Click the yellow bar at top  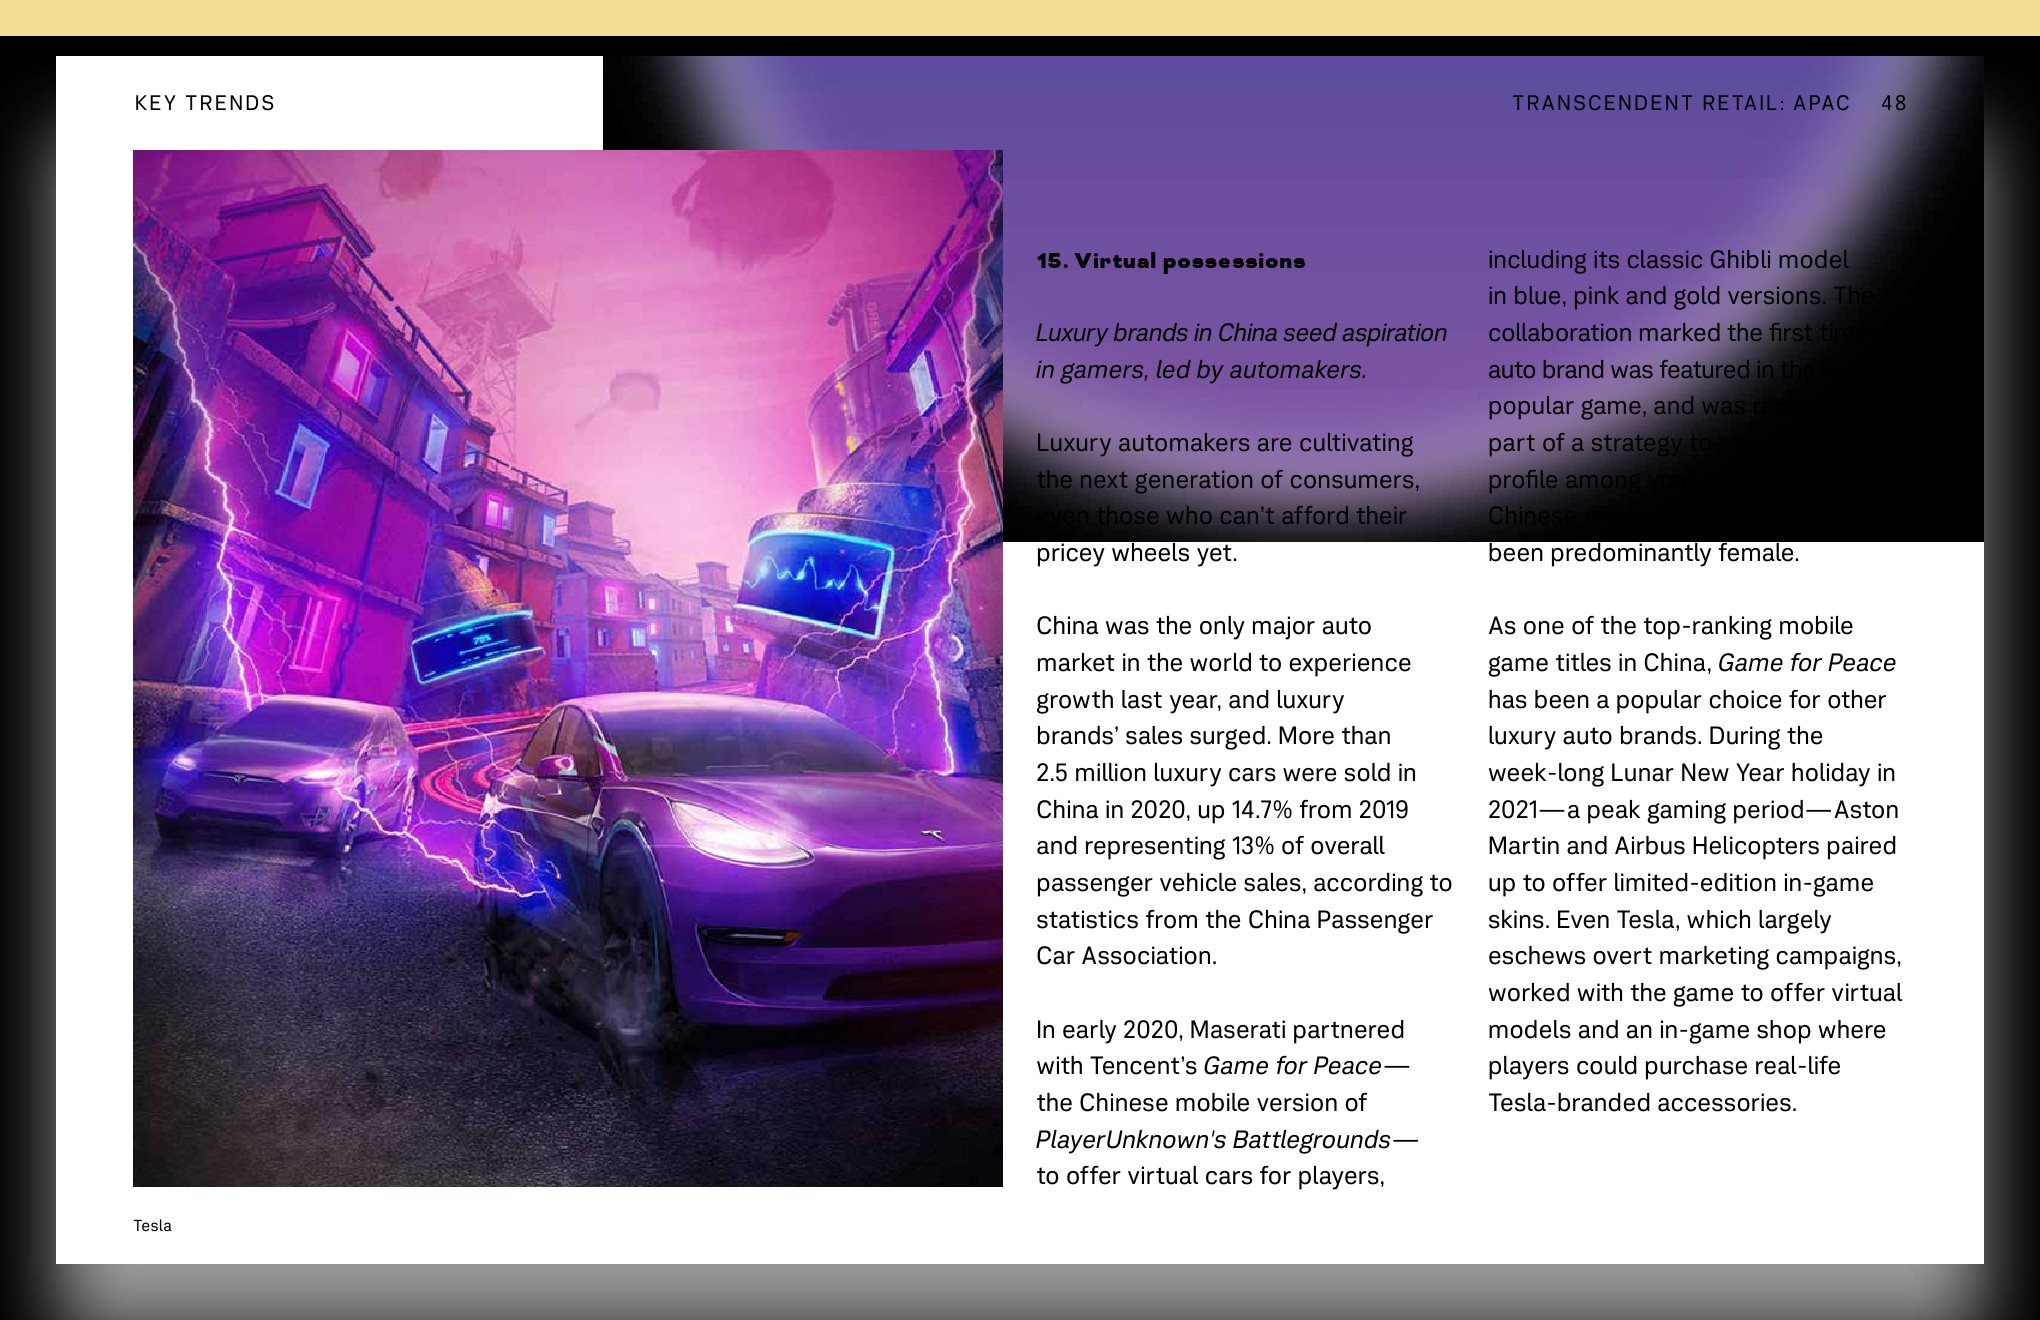click(x=1020, y=17)
